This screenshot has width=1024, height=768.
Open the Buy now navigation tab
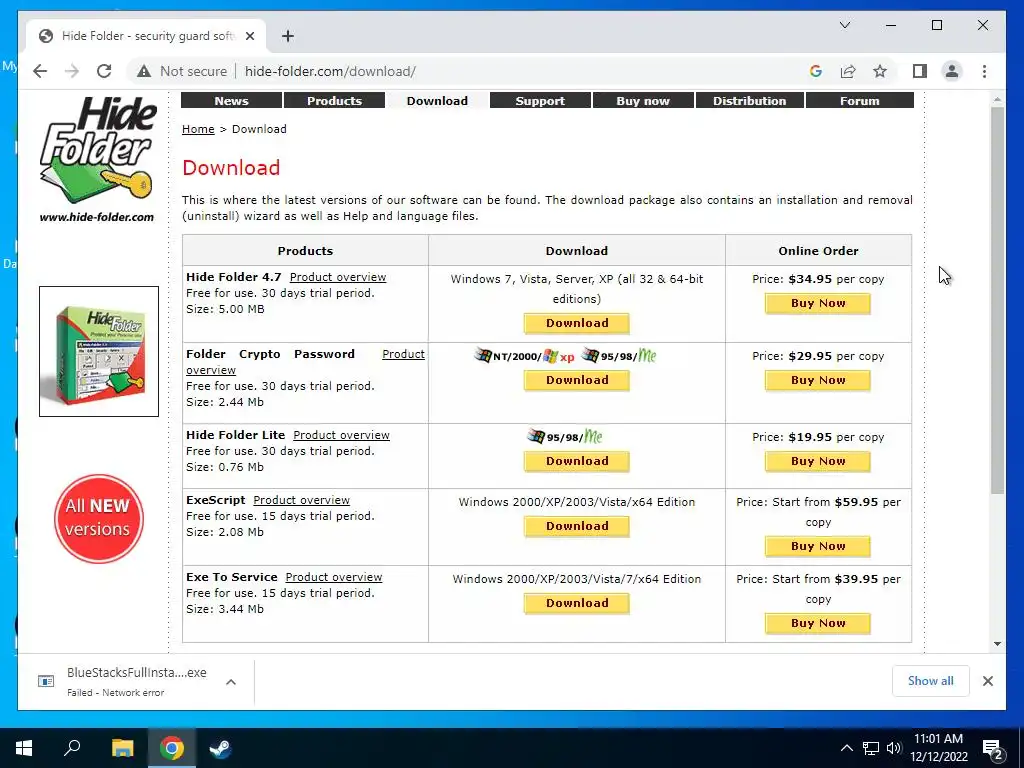coord(643,101)
